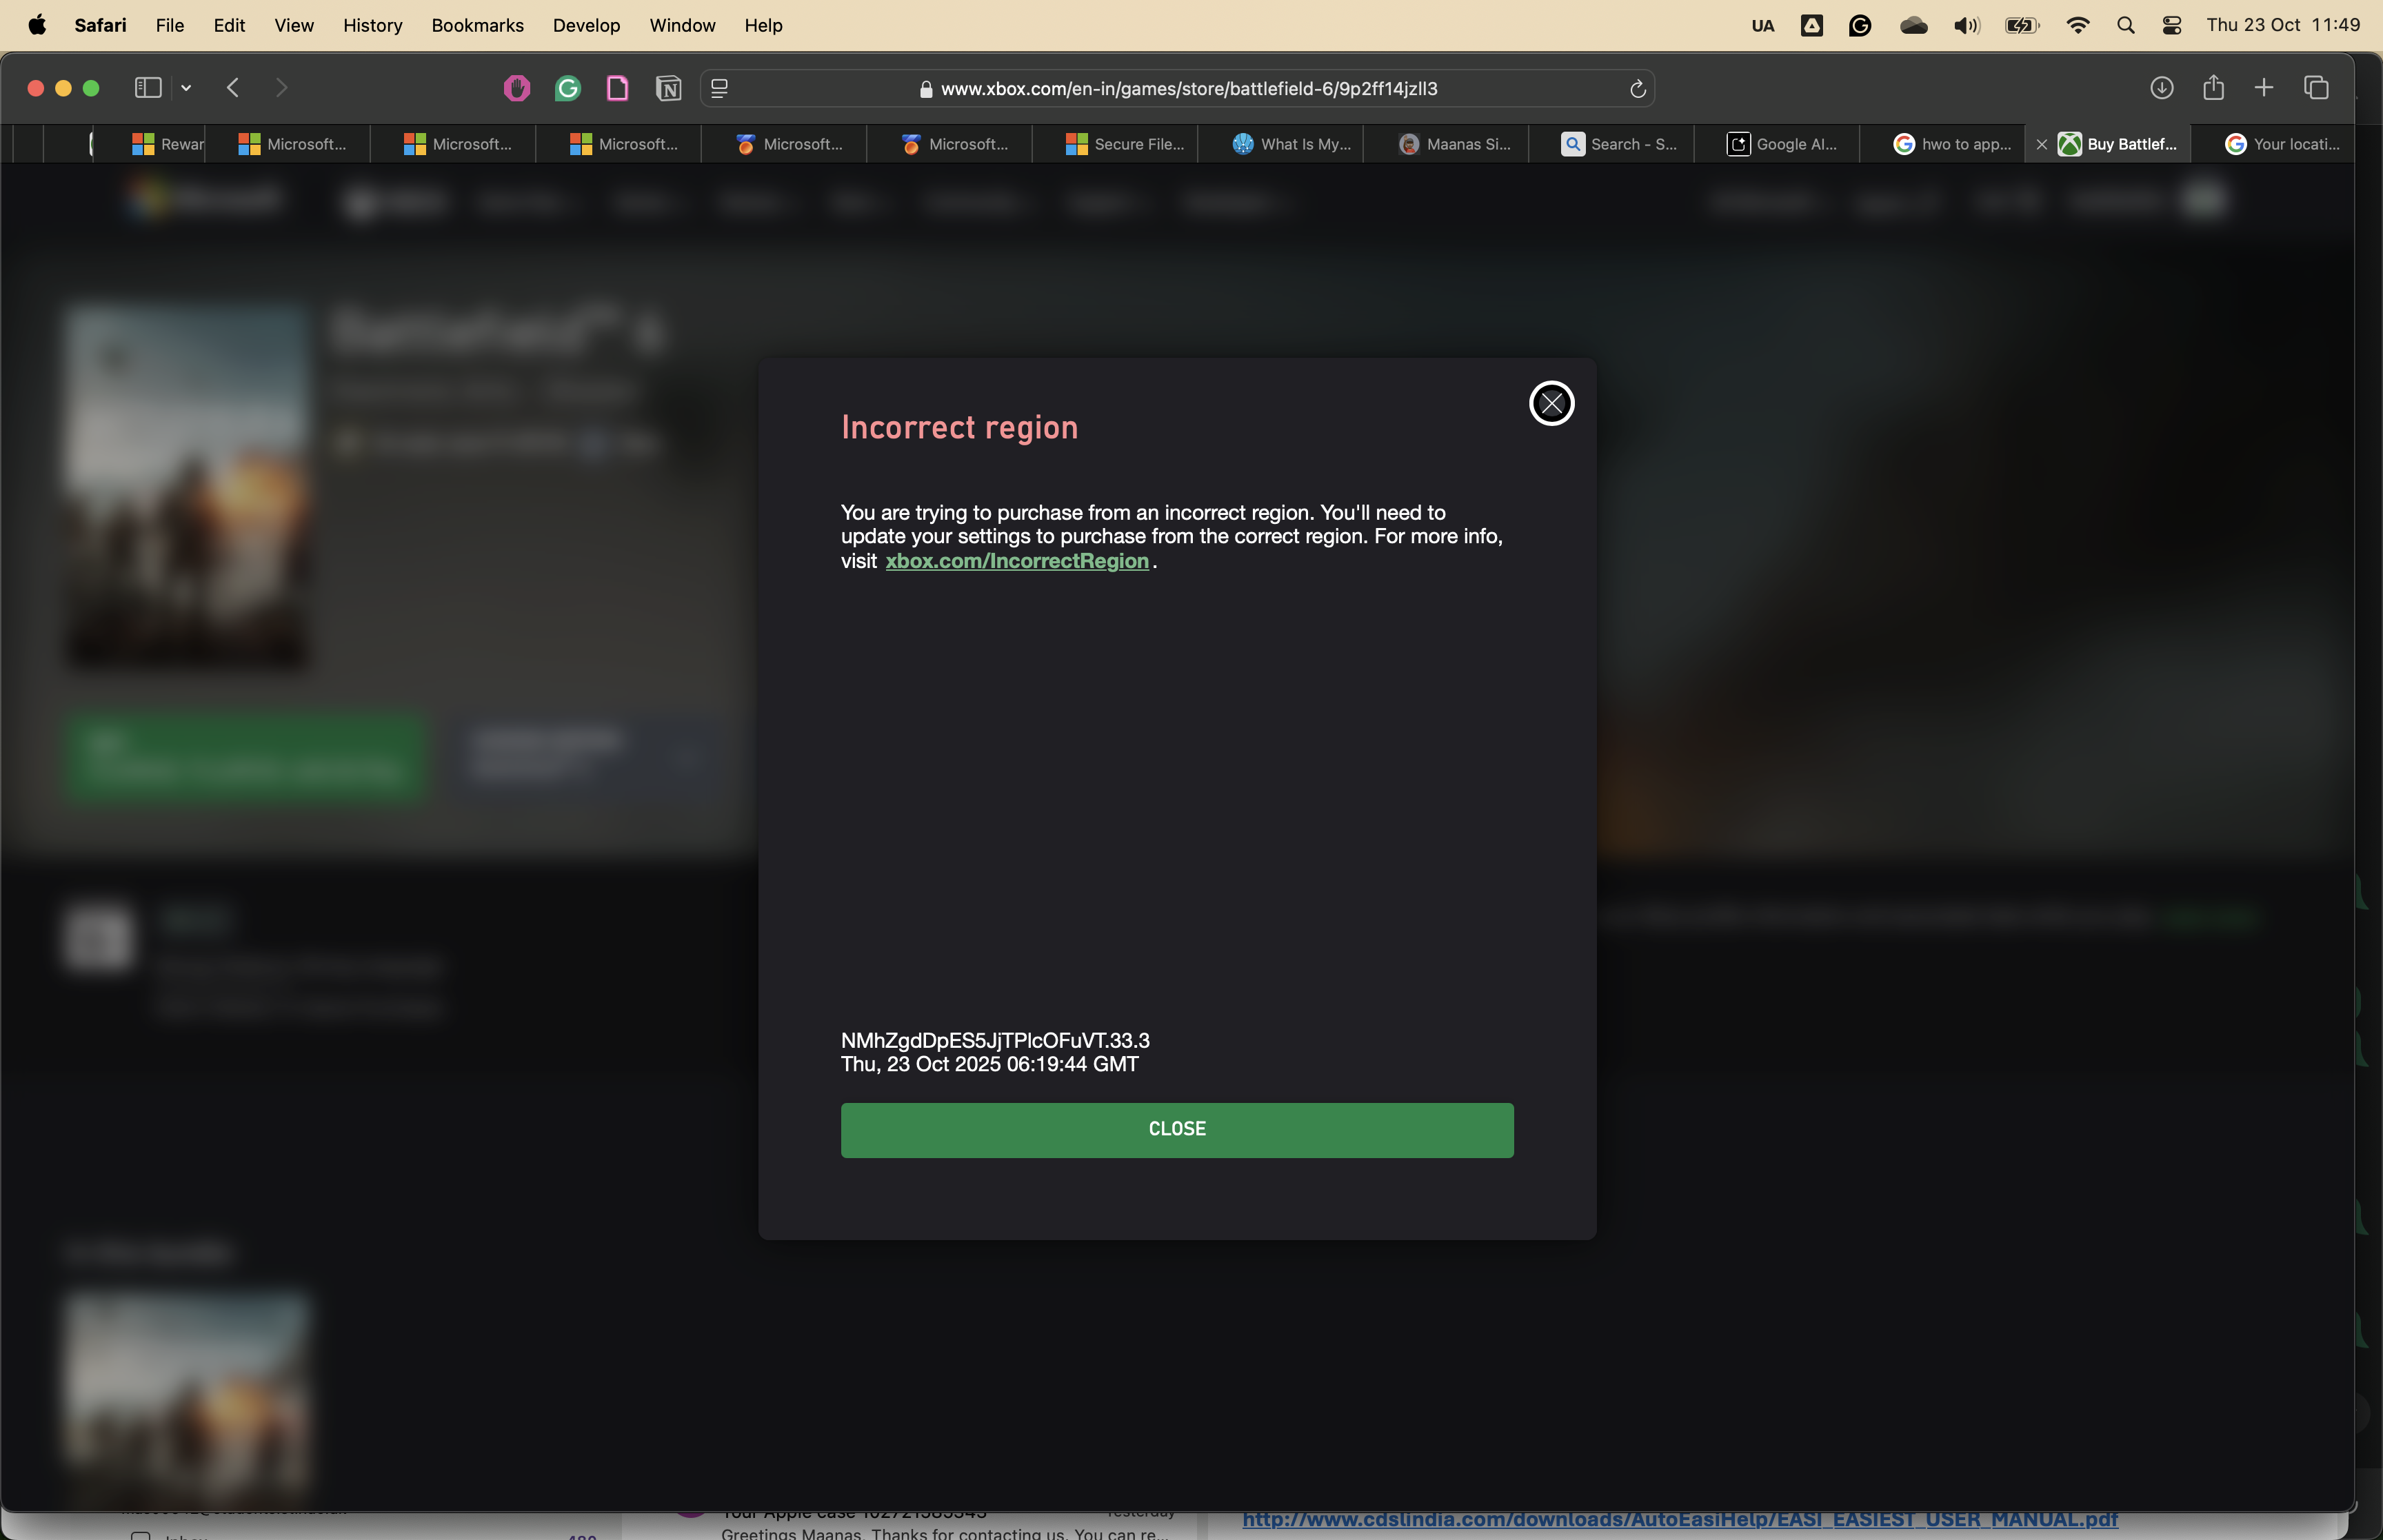Open the page reader menu icon in address bar
The image size is (2383, 1540).
(x=719, y=89)
